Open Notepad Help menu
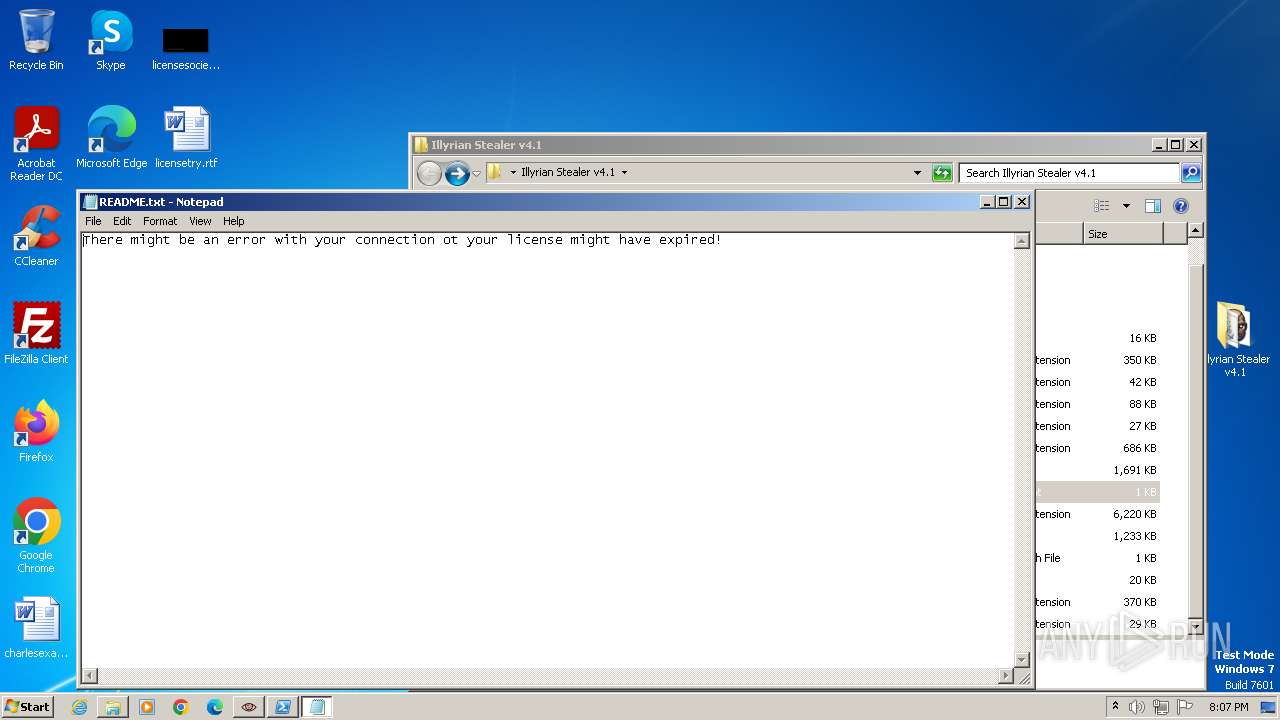The image size is (1280, 720). (233, 221)
